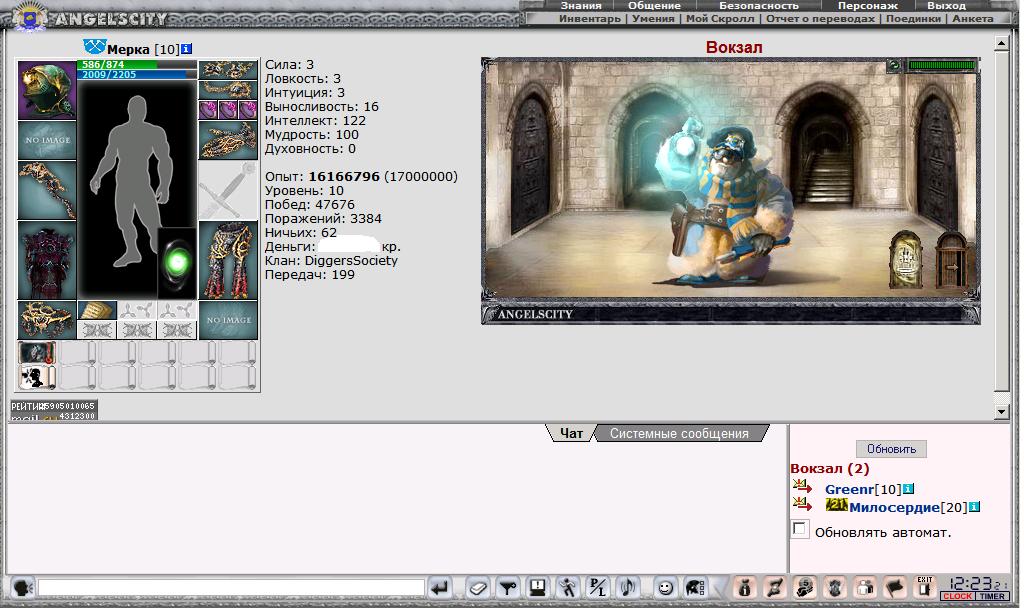Screen dimensions: 1024x608
Task: Click the door with arrow exit icon
Action: tap(951, 260)
